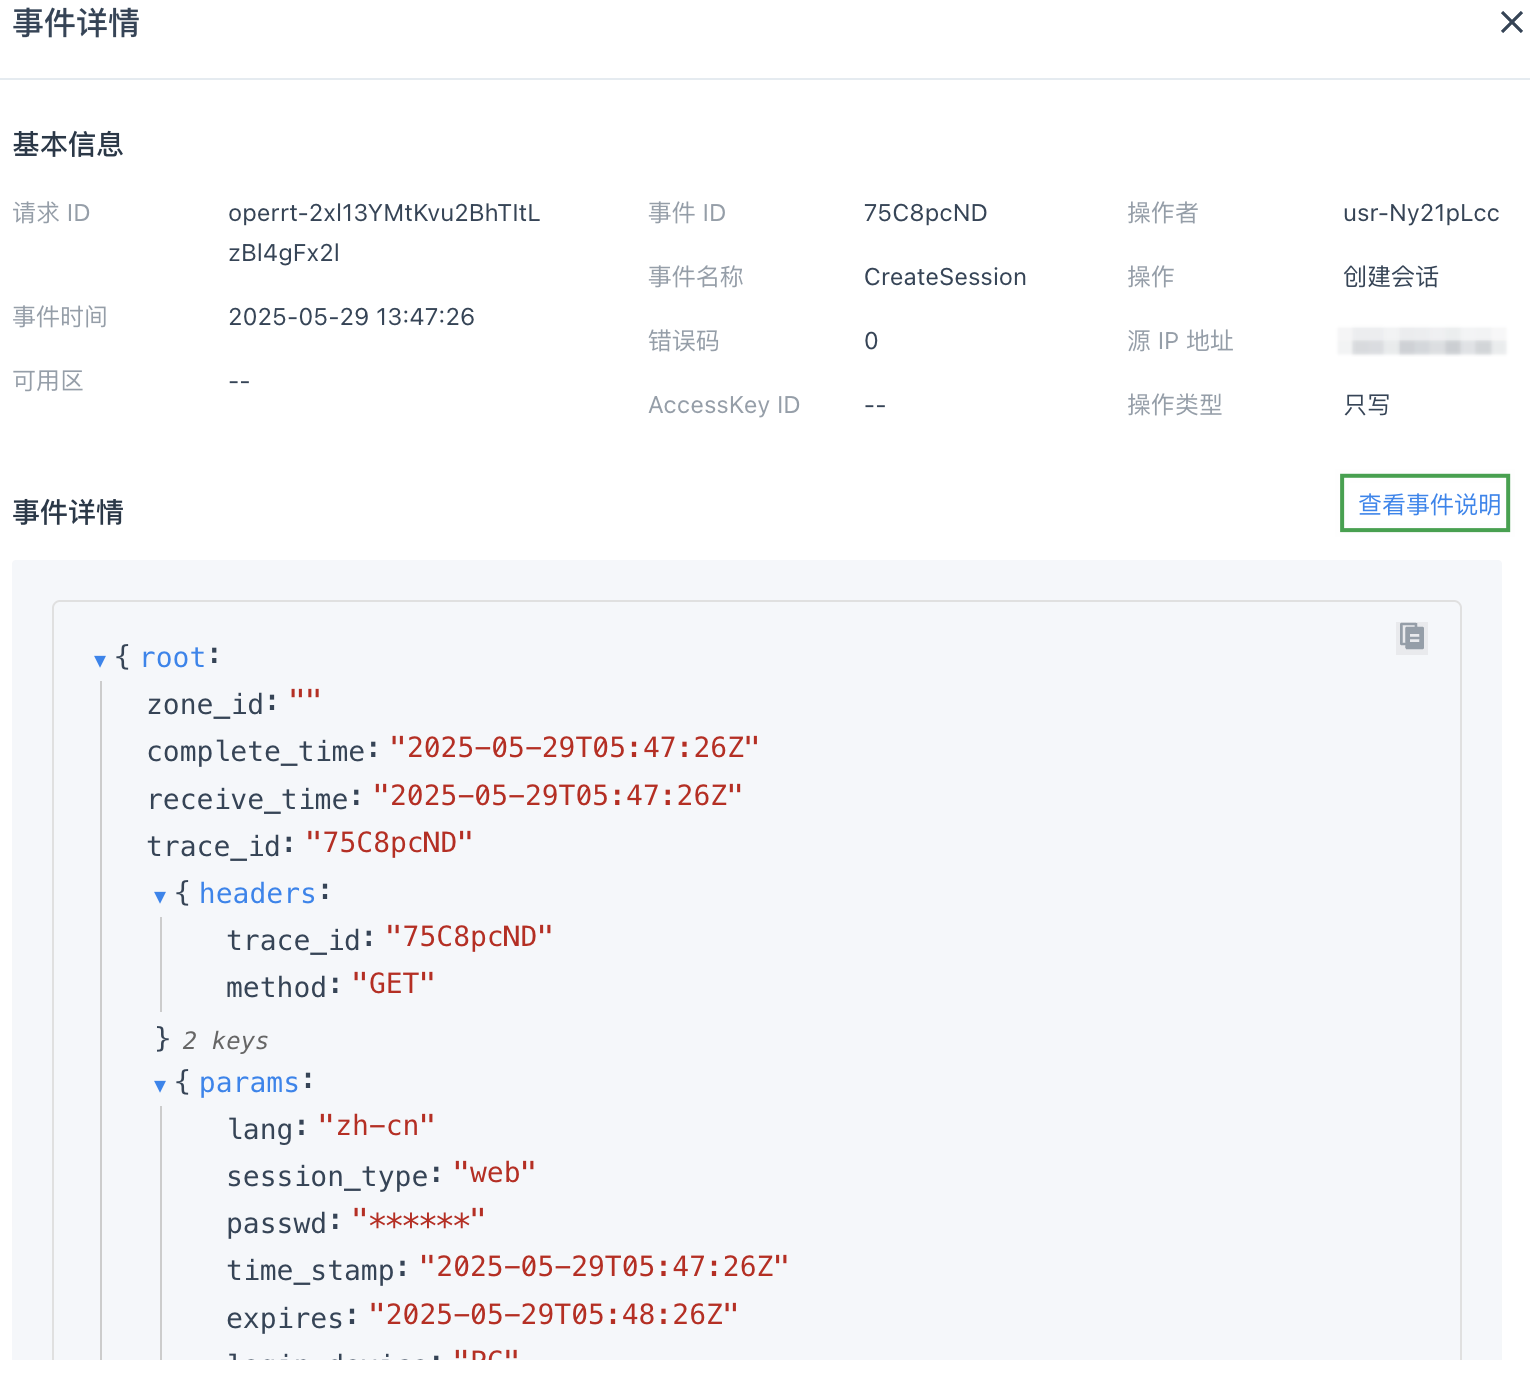Image resolution: width=1530 pixels, height=1386 pixels.
Task: Copy the JSON event details
Action: [1411, 636]
